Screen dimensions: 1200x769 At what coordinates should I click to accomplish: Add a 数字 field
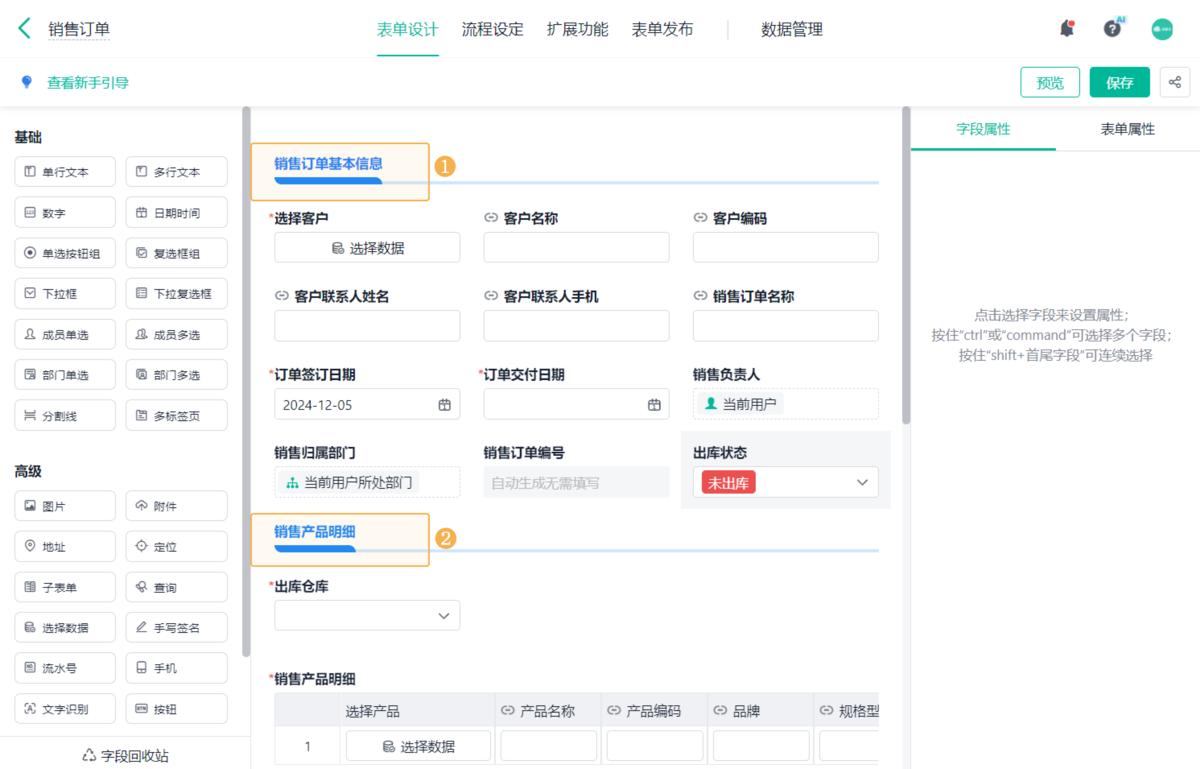click(x=65, y=213)
